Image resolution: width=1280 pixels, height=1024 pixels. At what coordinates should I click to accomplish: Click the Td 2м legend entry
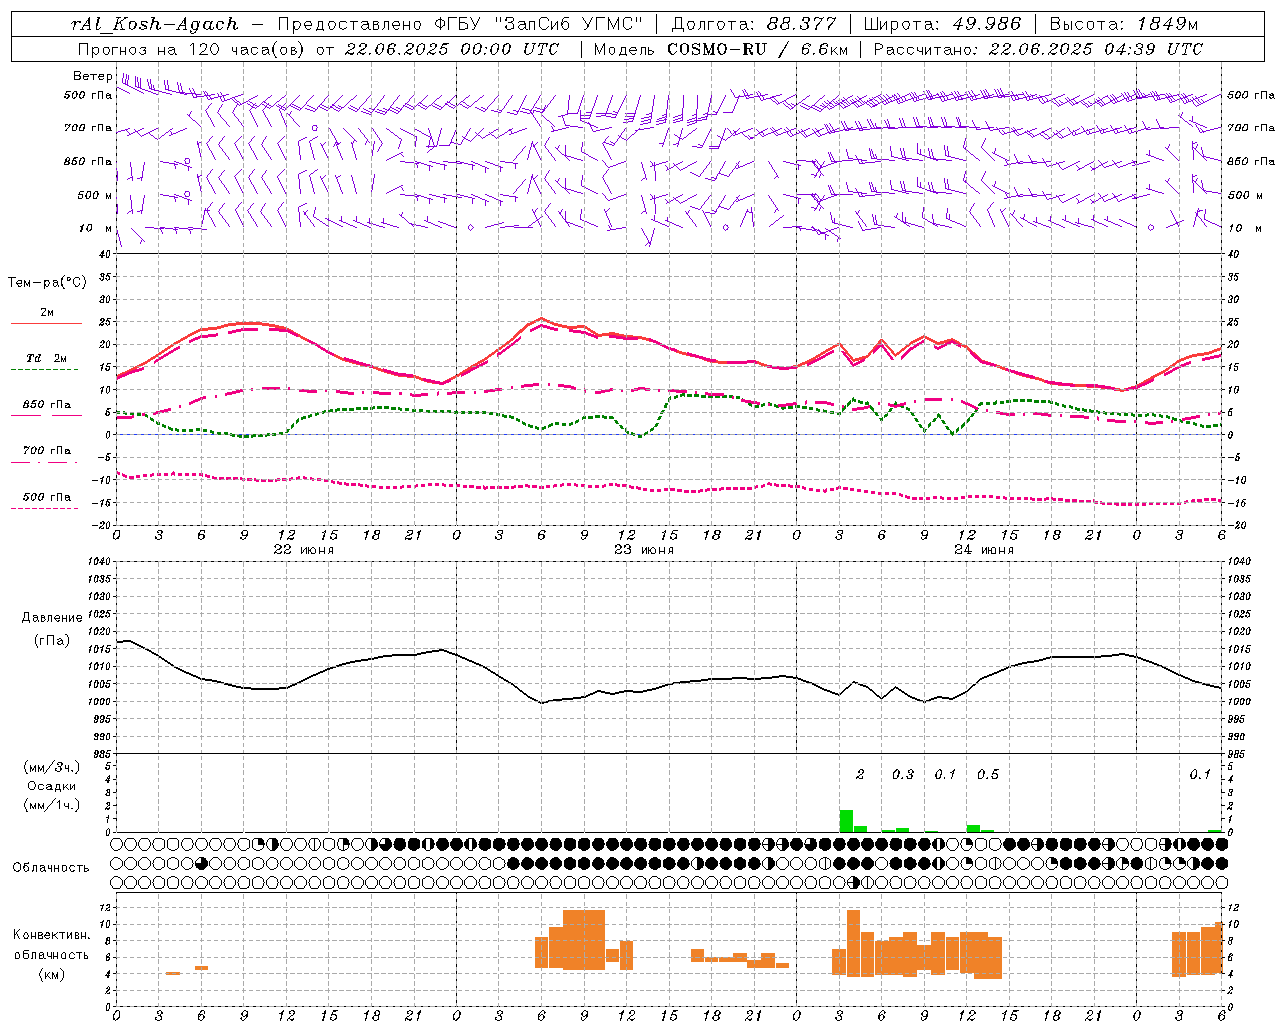(47, 358)
